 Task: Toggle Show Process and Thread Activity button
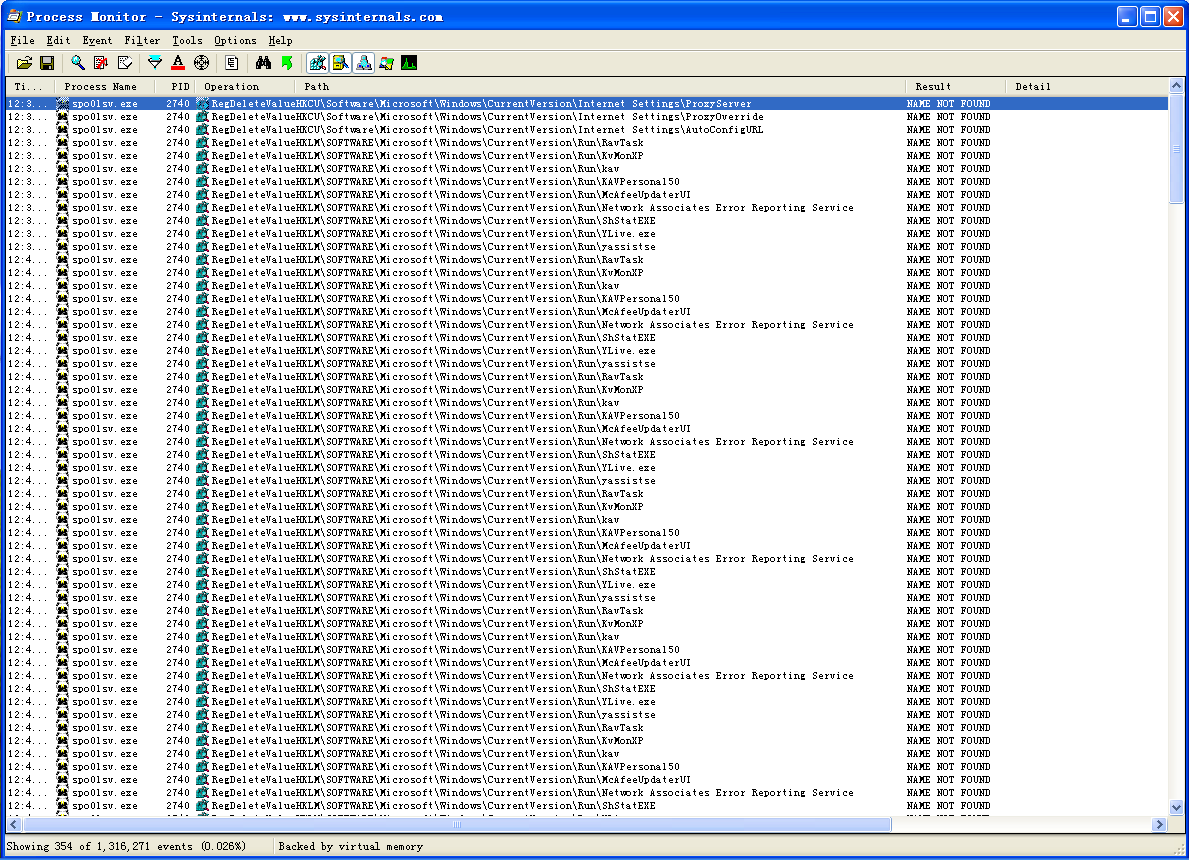(387, 63)
